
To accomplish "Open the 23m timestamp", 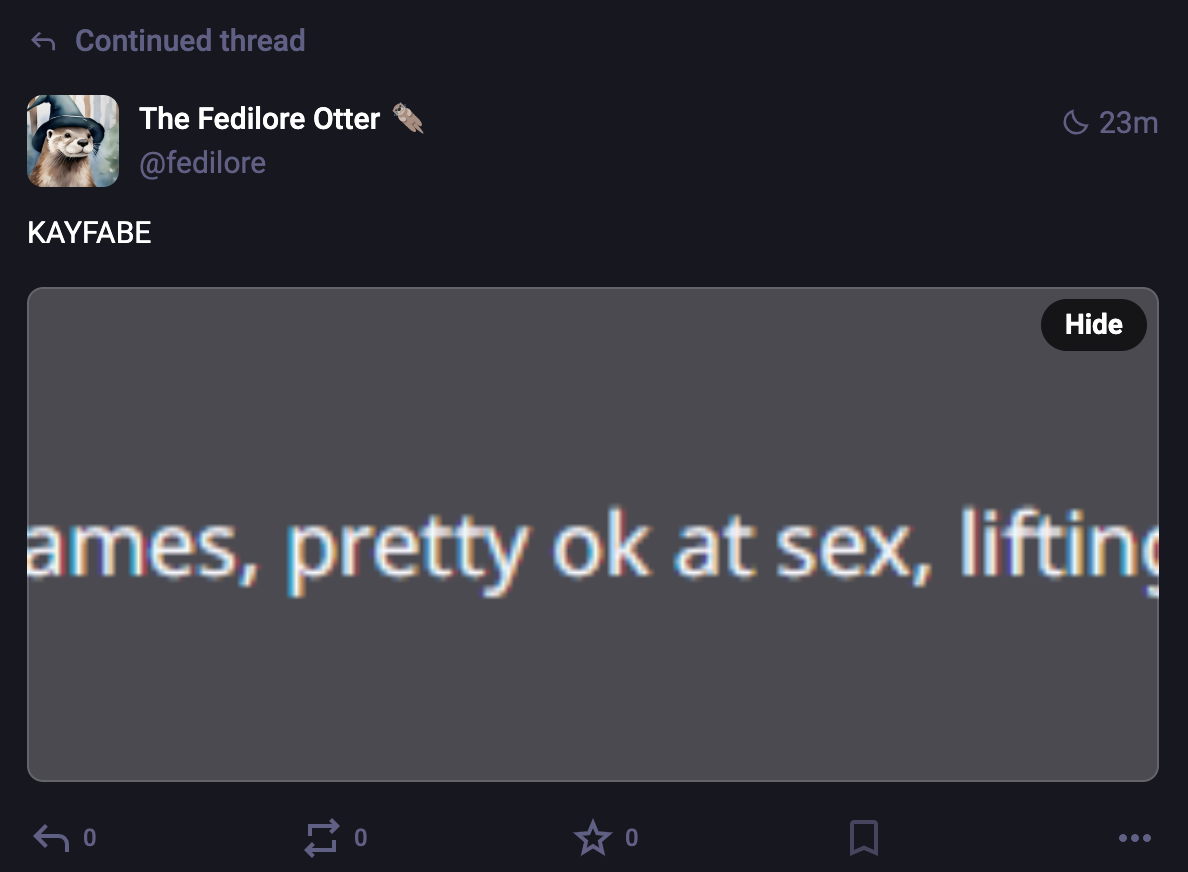I will tap(1128, 123).
